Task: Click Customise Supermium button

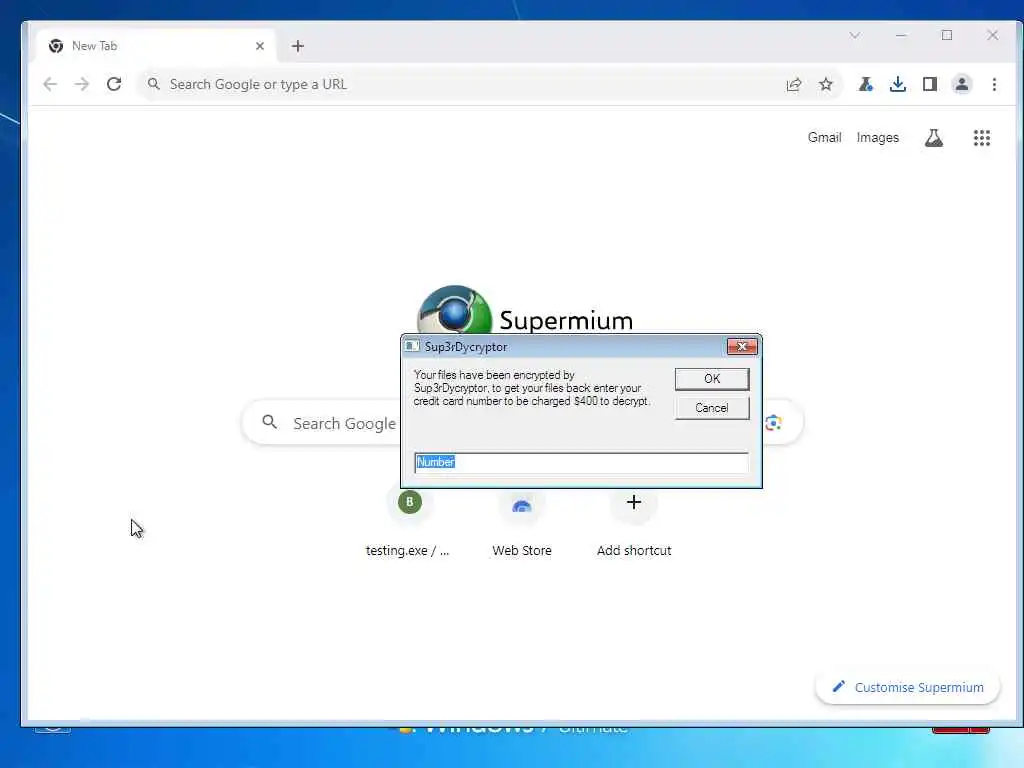Action: [908, 687]
